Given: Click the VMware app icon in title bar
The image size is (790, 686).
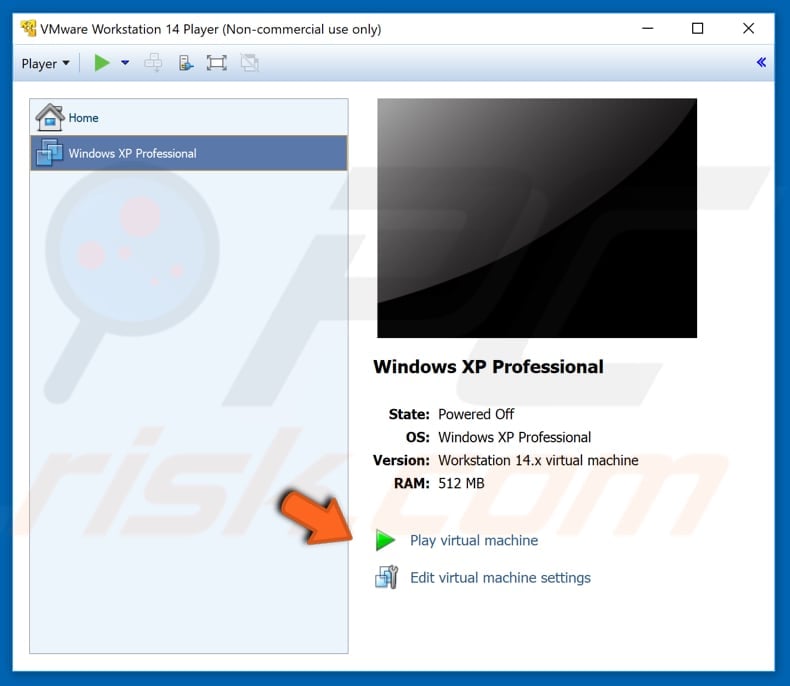Looking at the screenshot, I should [x=29, y=29].
